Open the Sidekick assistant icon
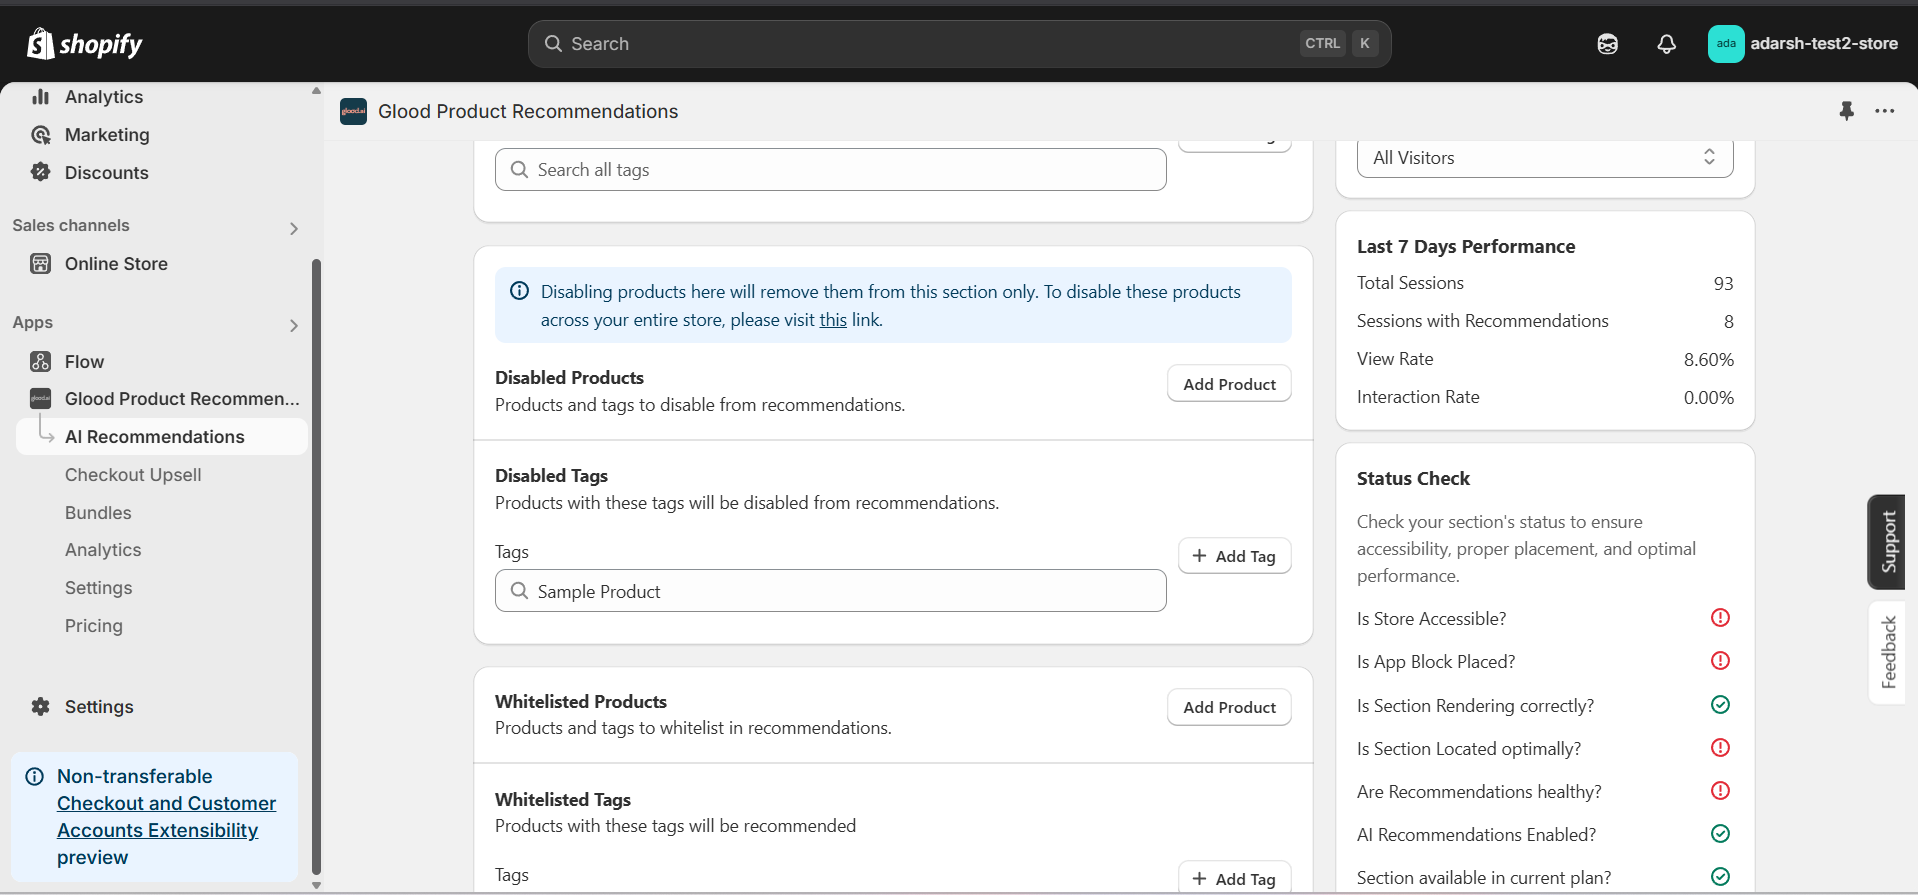The image size is (1918, 895). pyautogui.click(x=1607, y=44)
